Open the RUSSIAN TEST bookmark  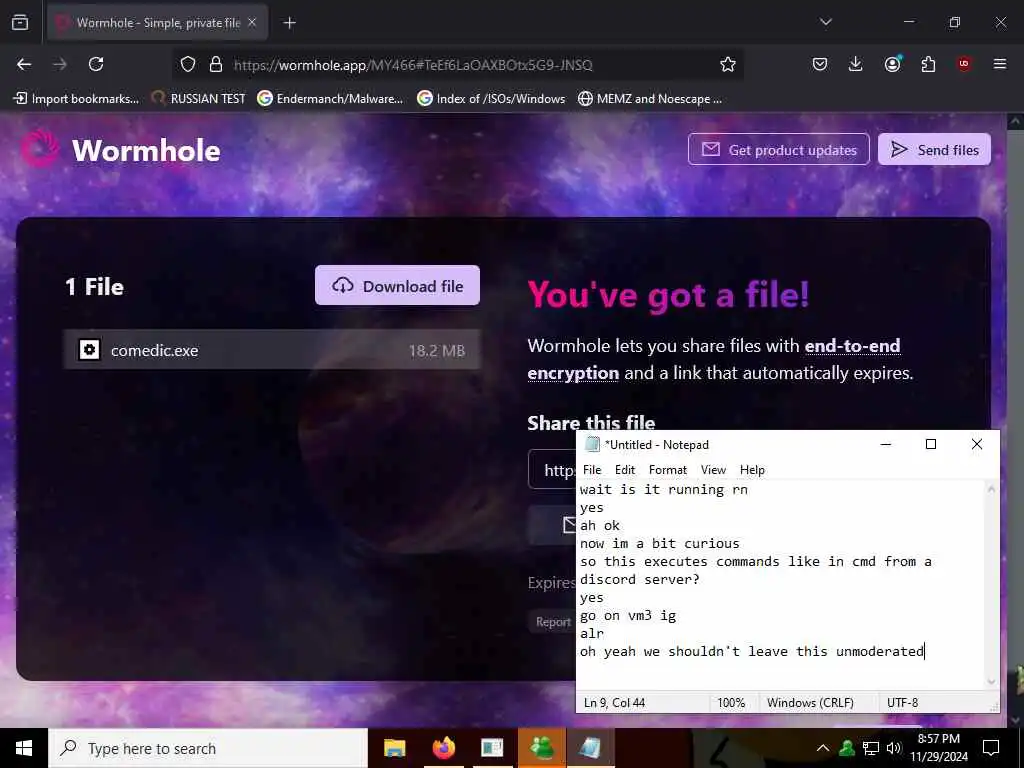(199, 99)
